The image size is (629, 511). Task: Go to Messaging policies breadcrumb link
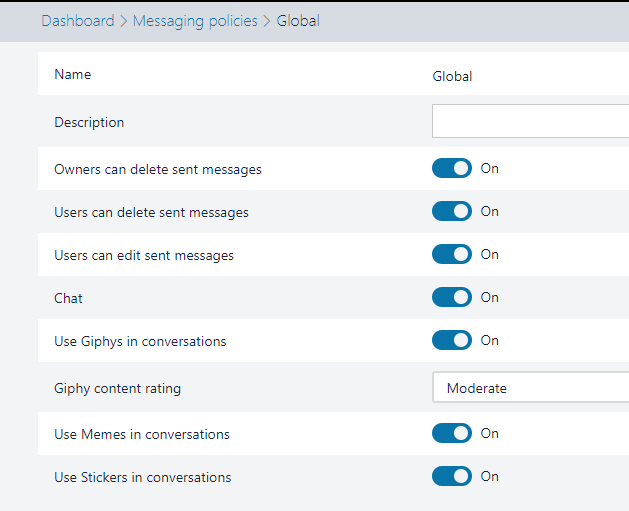pos(195,20)
